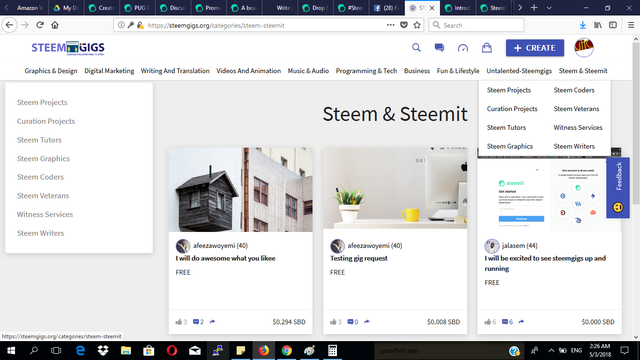
Task: Bookmark page with star icon
Action: click(417, 25)
